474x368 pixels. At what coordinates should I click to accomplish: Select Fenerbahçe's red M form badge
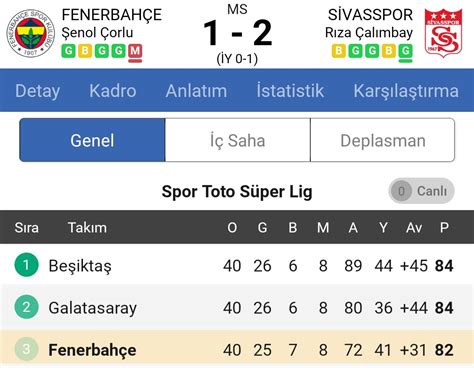135,52
